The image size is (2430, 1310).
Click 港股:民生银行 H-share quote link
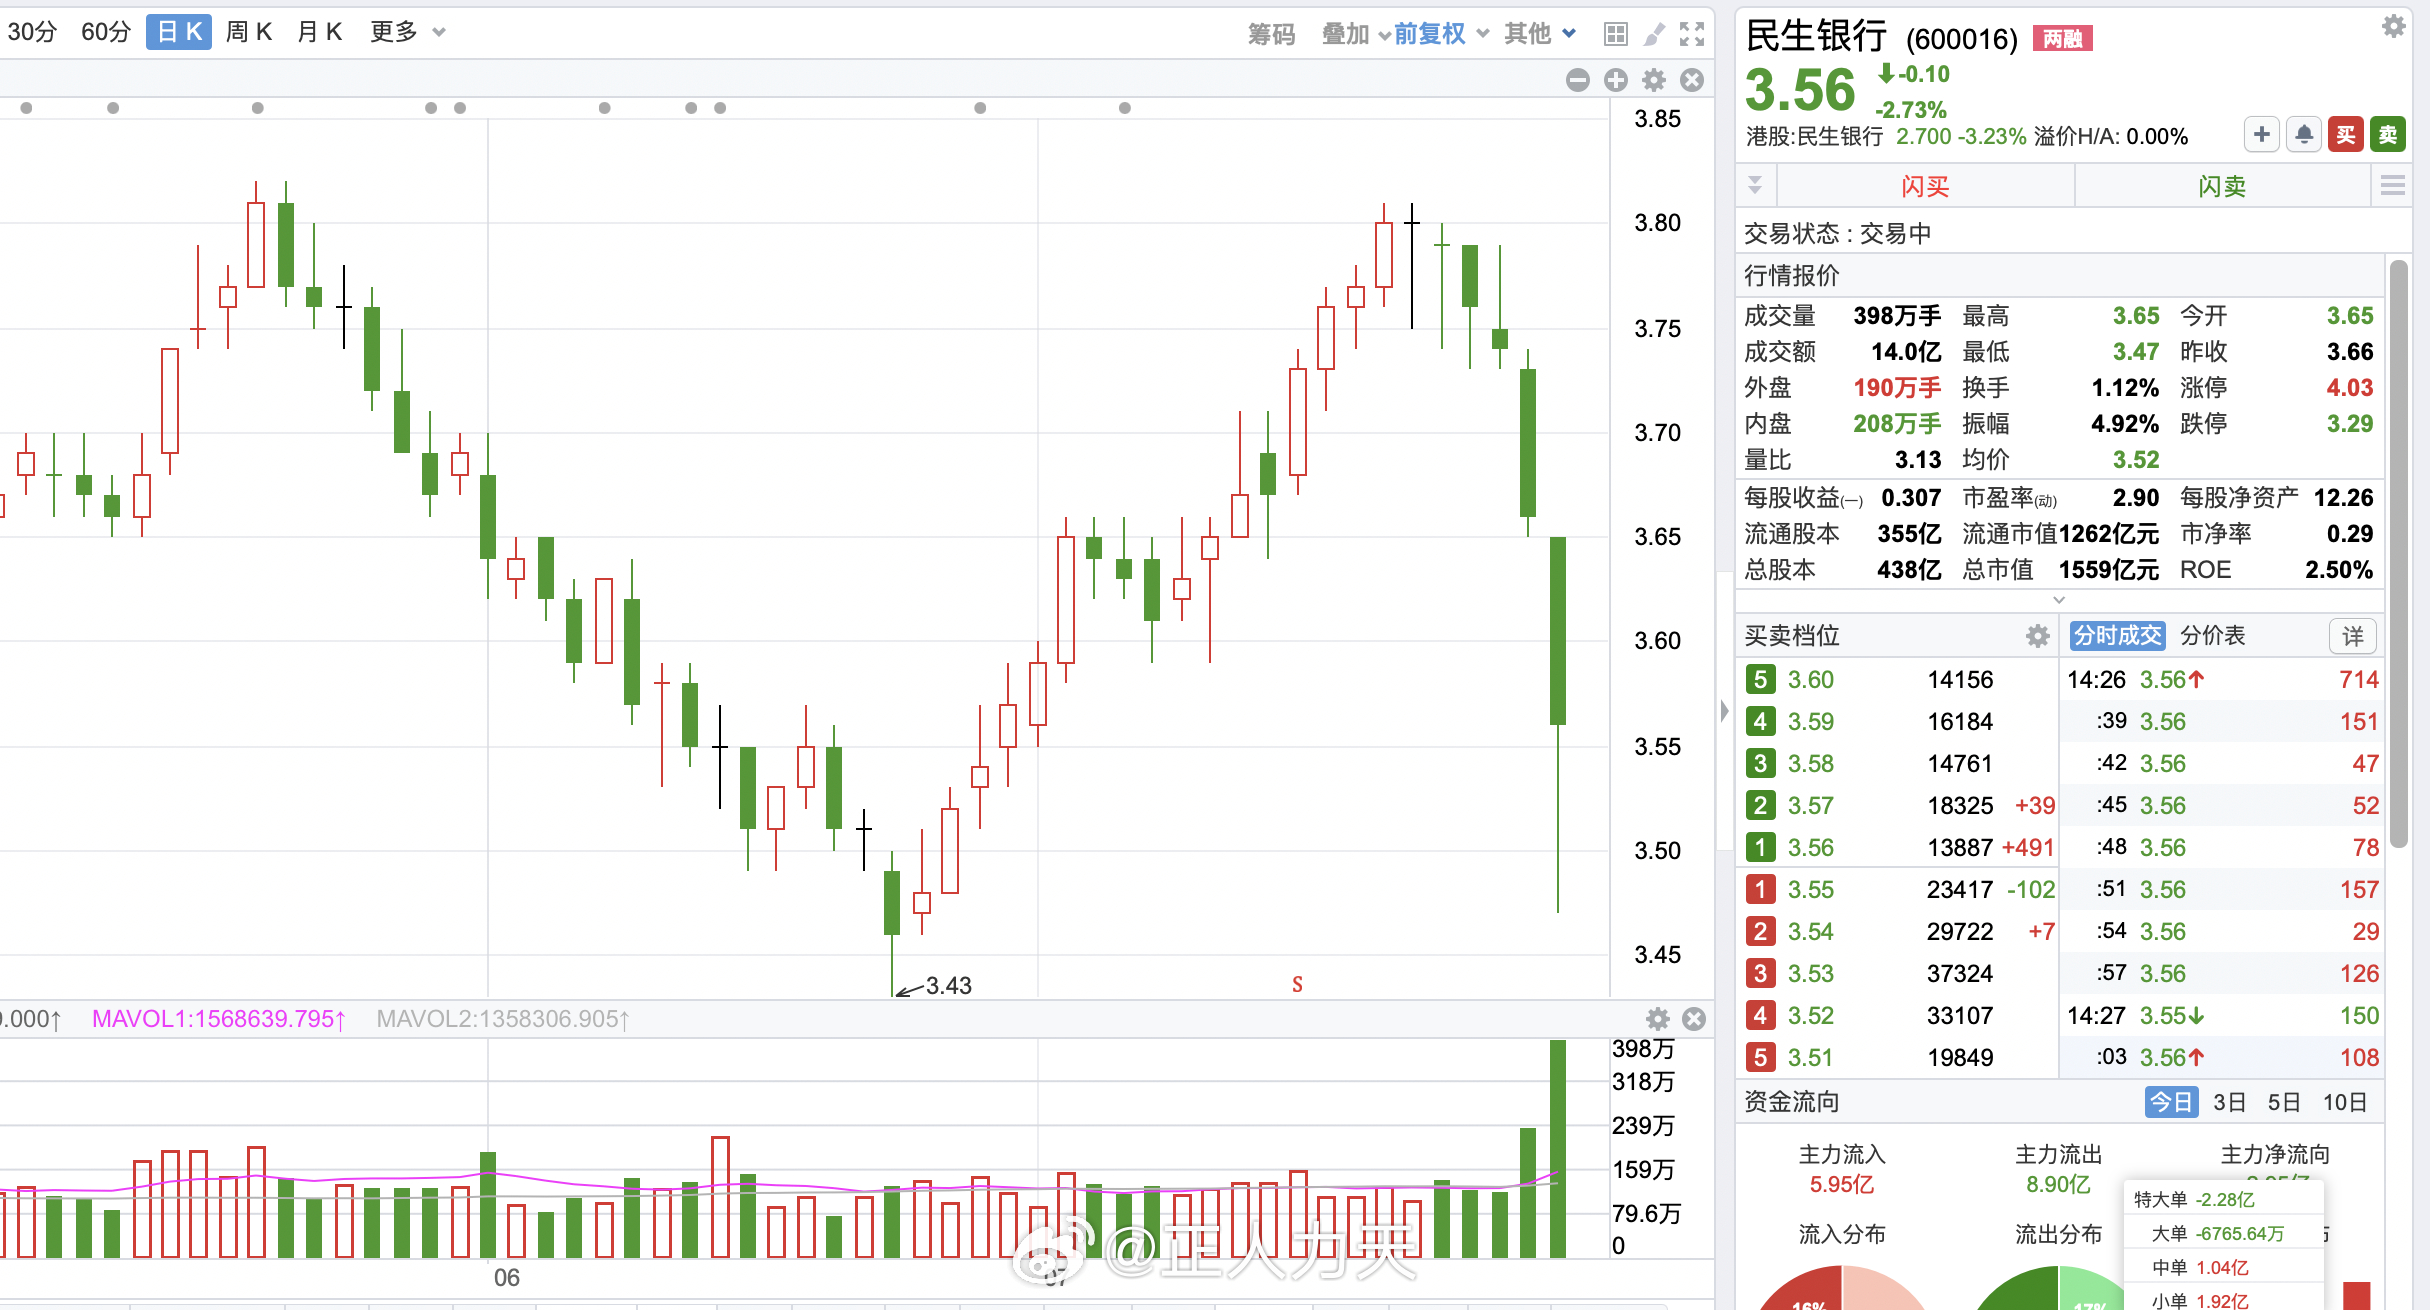[x=1814, y=137]
